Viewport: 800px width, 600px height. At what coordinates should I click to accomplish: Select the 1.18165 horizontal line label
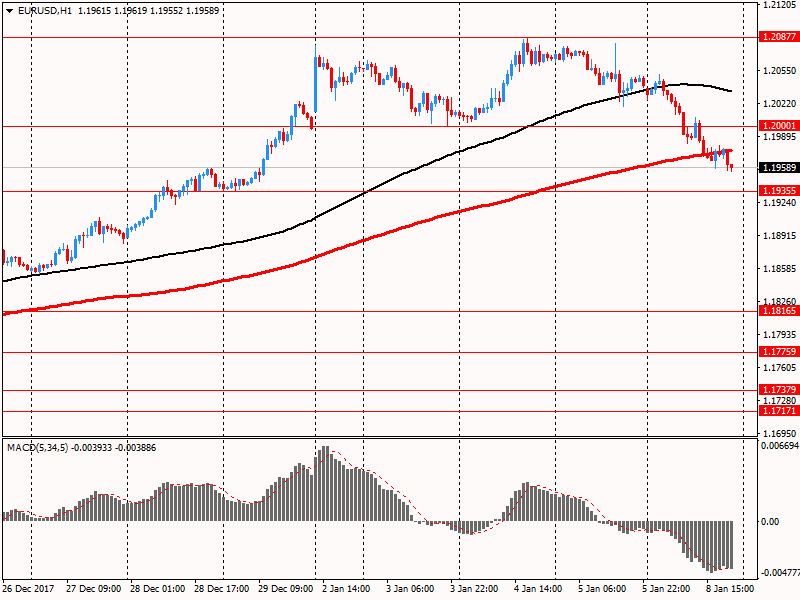tap(779, 311)
